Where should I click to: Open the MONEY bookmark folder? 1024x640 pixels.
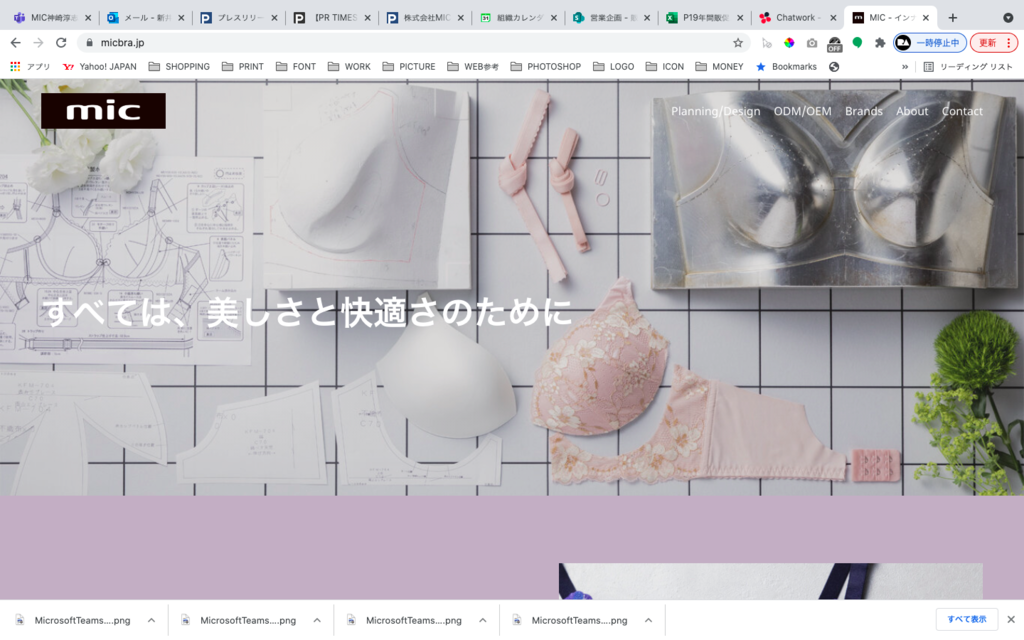(720, 67)
